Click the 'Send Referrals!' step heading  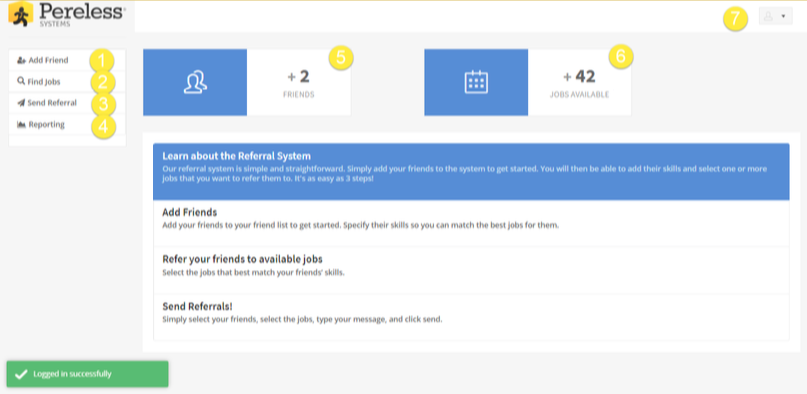197,306
